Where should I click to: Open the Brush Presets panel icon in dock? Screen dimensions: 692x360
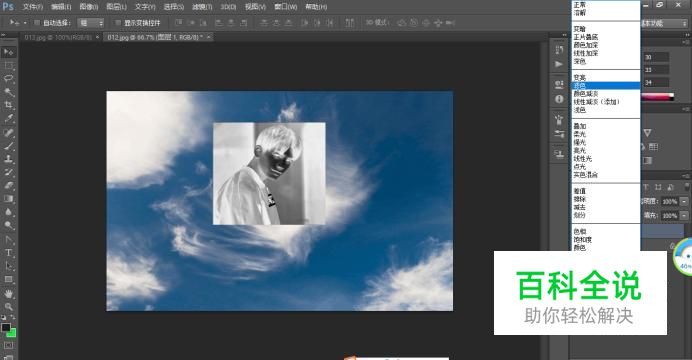coord(559,133)
